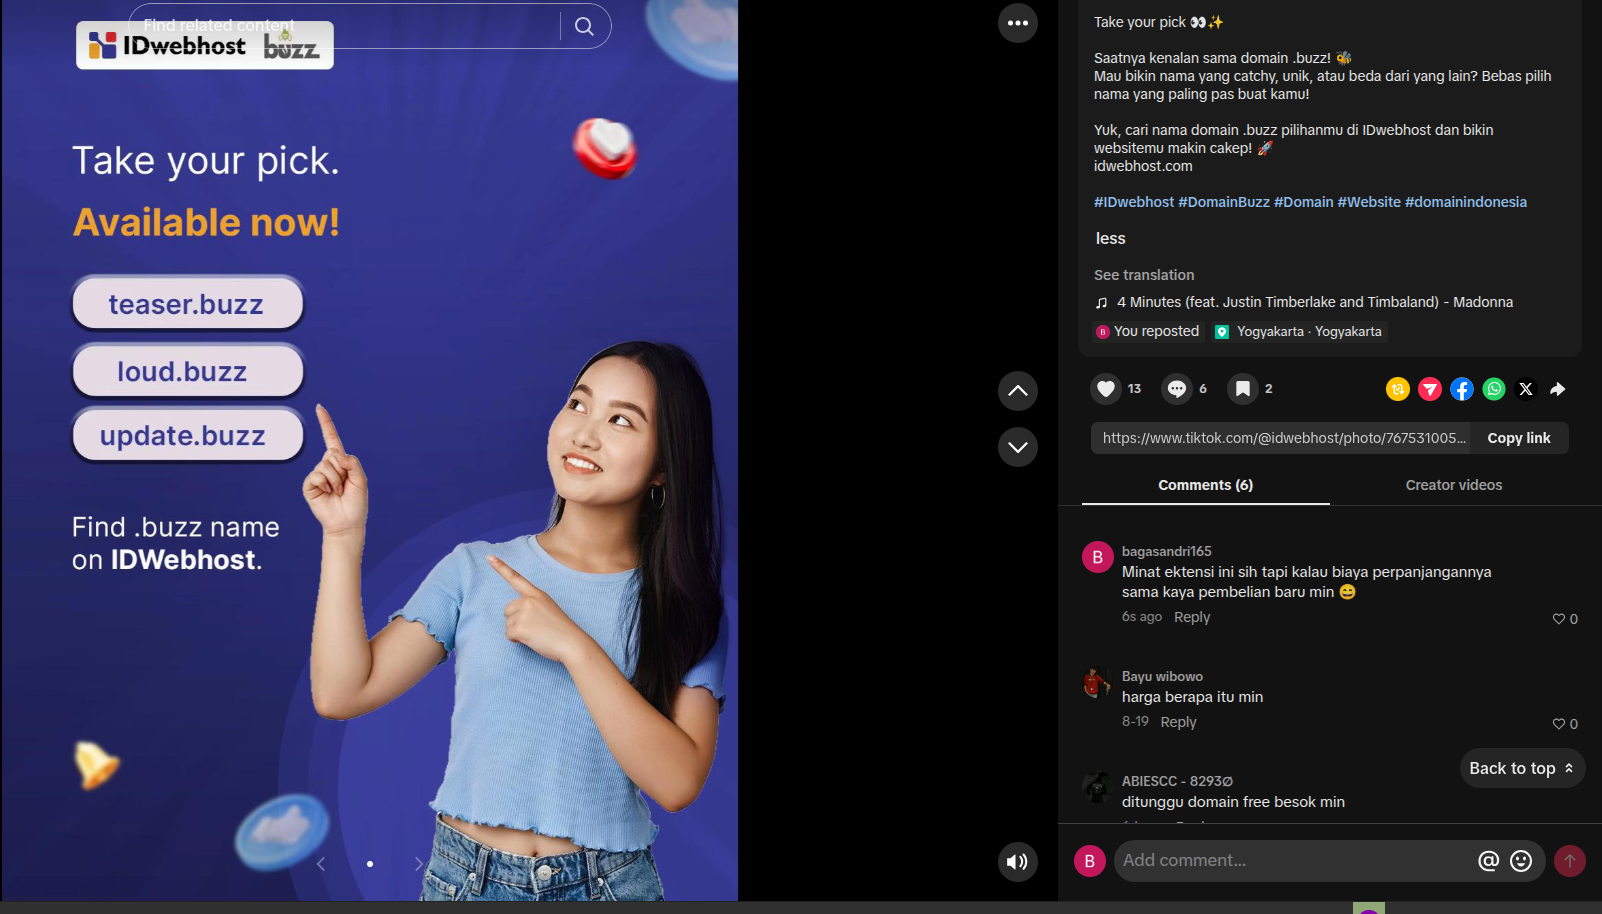Click the yellow repost icon
1602x914 pixels.
1398,389
